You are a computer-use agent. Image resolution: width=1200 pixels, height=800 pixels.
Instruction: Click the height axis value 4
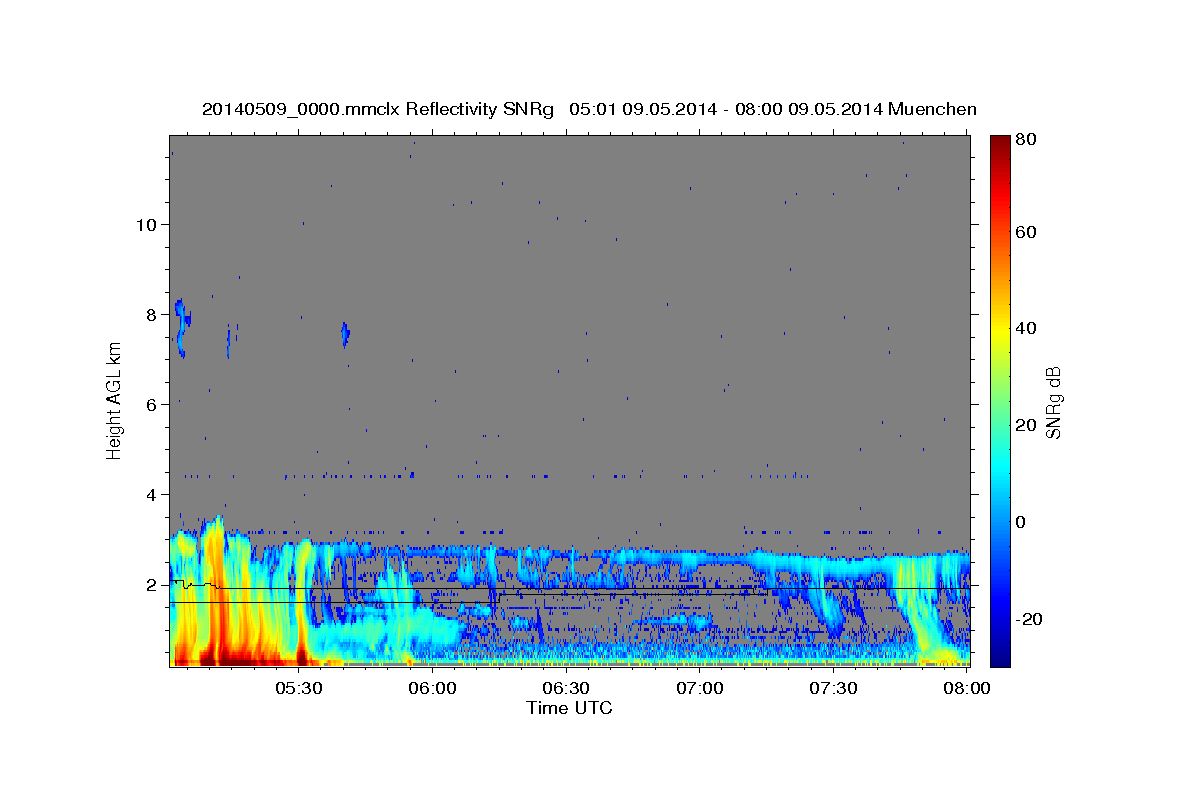pyautogui.click(x=151, y=494)
